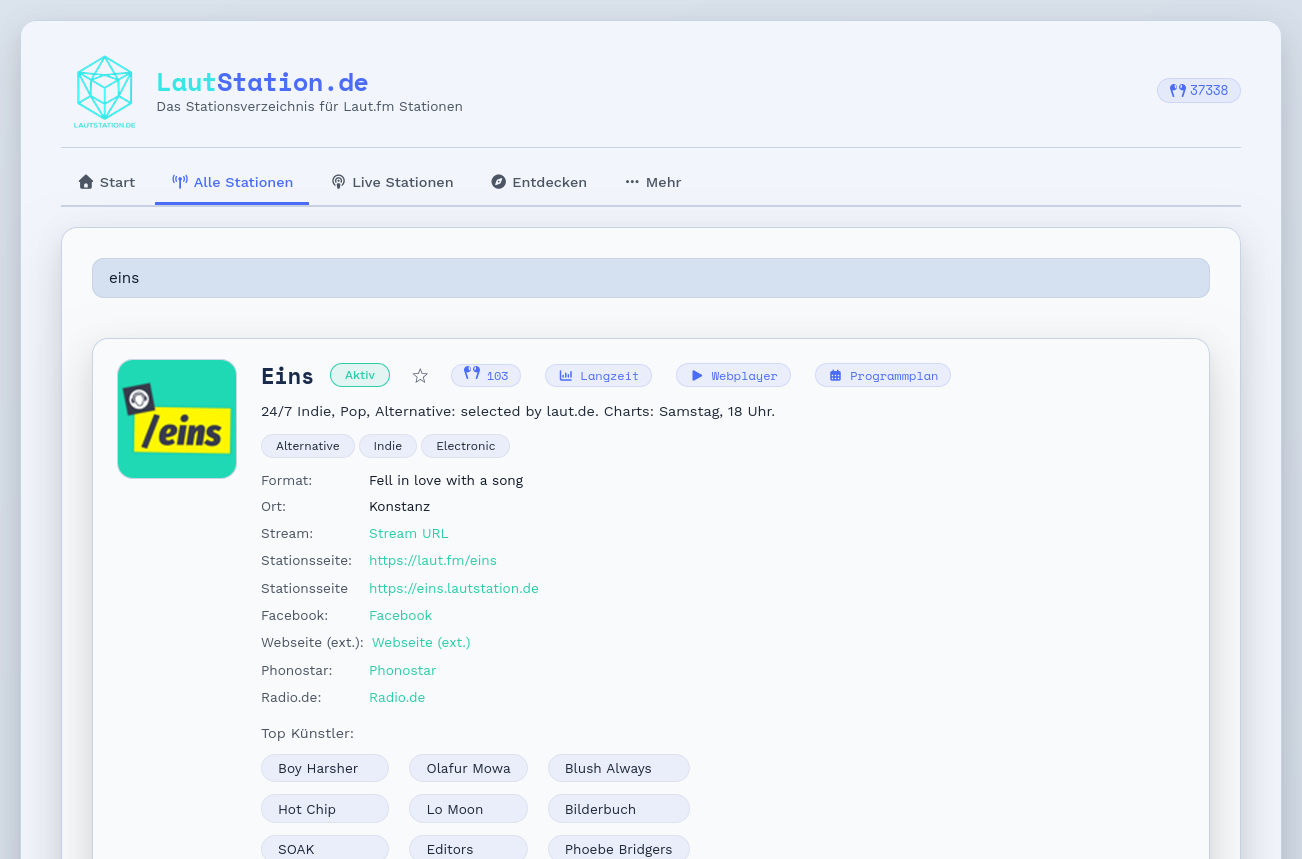Click the Aktiv status badge
The height and width of the screenshot is (859, 1302).
[360, 375]
